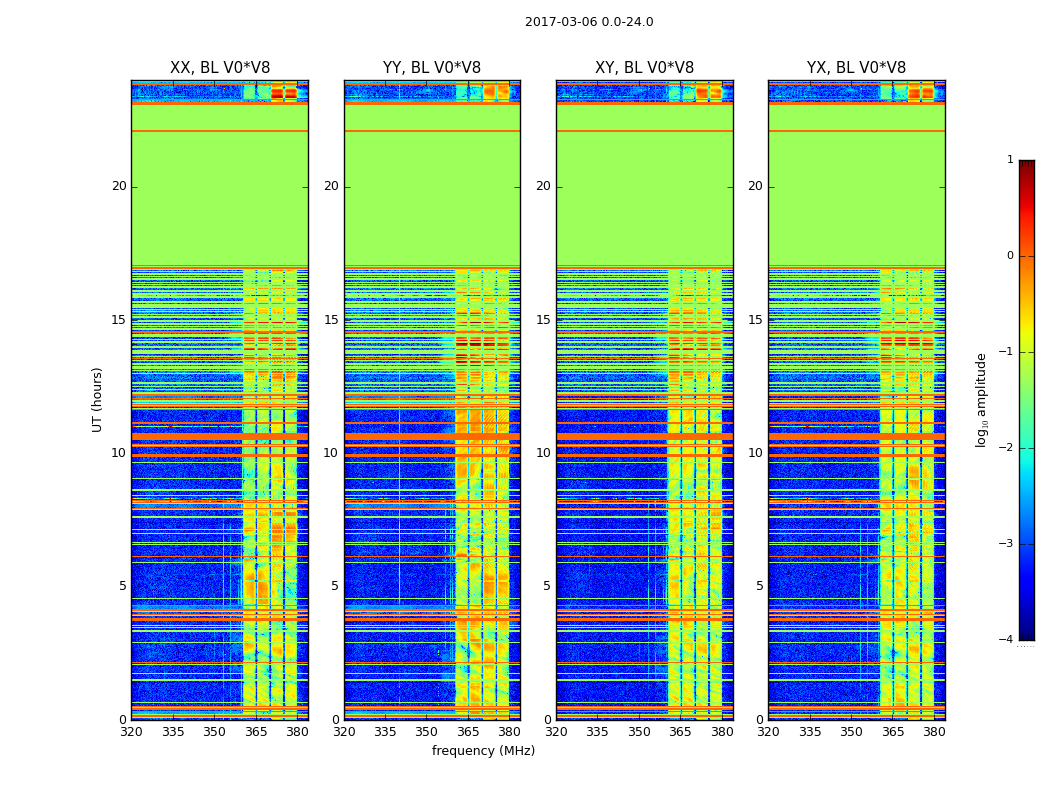
Task: Click the '350' x-tick under the YY panel
Action: [427, 732]
